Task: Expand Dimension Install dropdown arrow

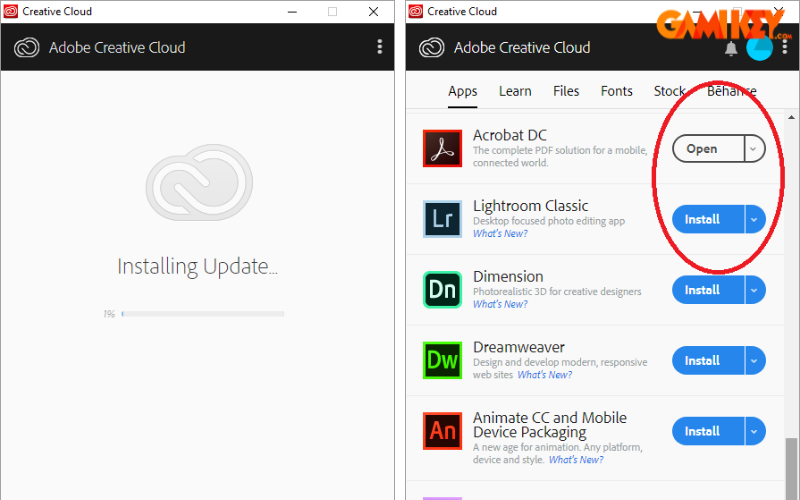Action: (x=754, y=290)
